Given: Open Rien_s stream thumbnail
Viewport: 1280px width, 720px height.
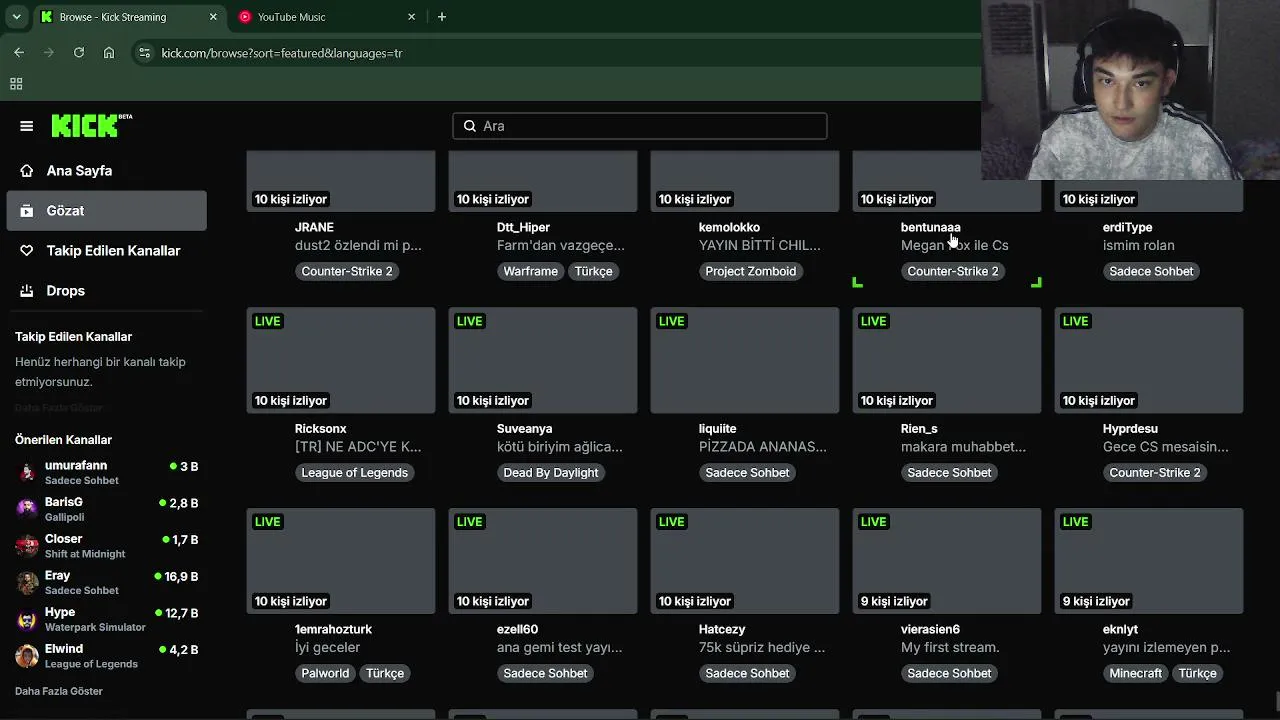Looking at the screenshot, I should pyautogui.click(x=947, y=360).
